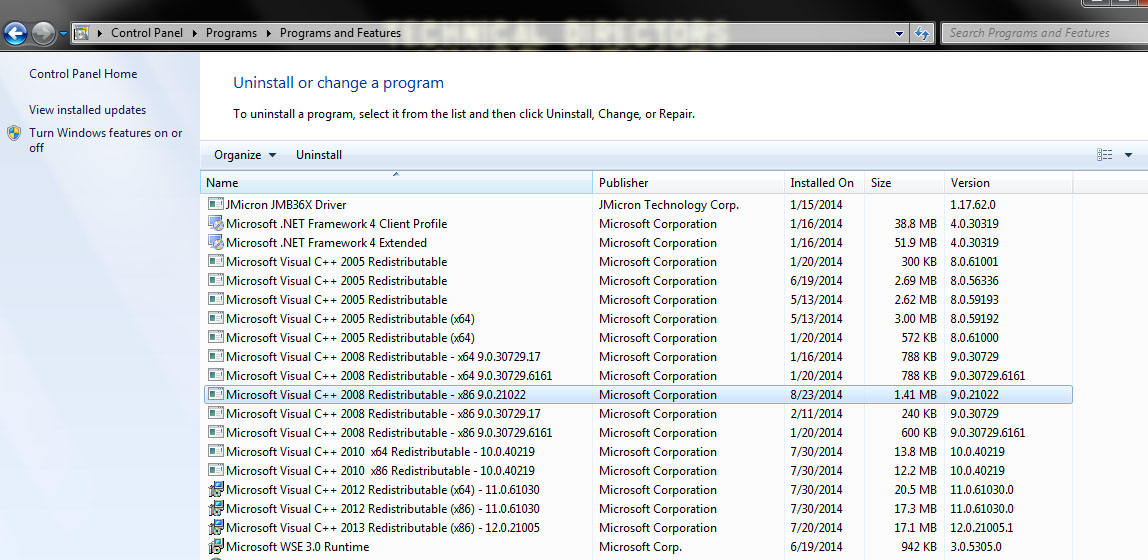The height and width of the screenshot is (560, 1148).
Task: Select Visual C++ 2008 x86 9.0.30729.6161 entry
Action: pyautogui.click(x=636, y=433)
